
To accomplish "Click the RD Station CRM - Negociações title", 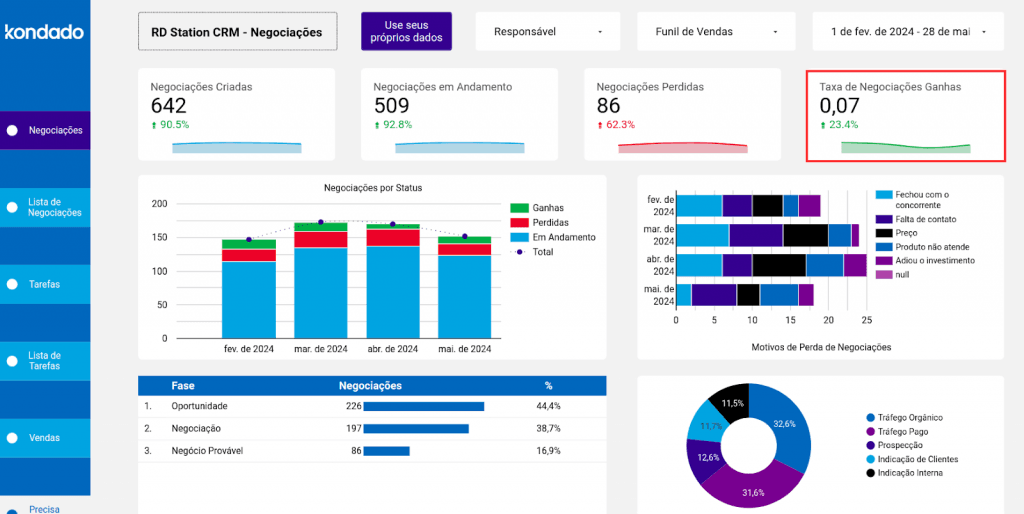I will point(237,32).
